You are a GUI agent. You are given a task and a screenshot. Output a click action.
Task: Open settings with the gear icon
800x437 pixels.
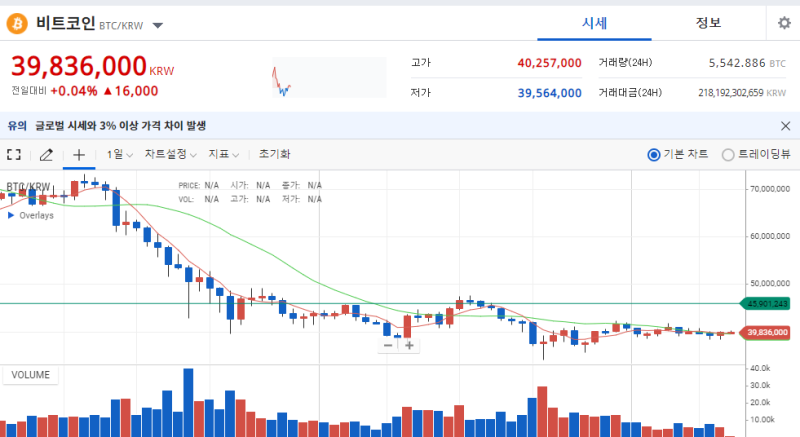tap(784, 23)
